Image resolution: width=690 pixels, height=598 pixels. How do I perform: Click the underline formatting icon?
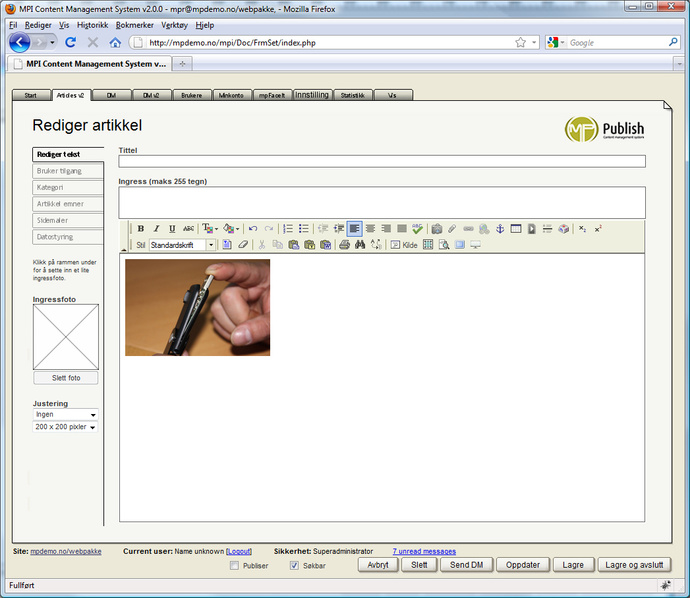point(172,229)
